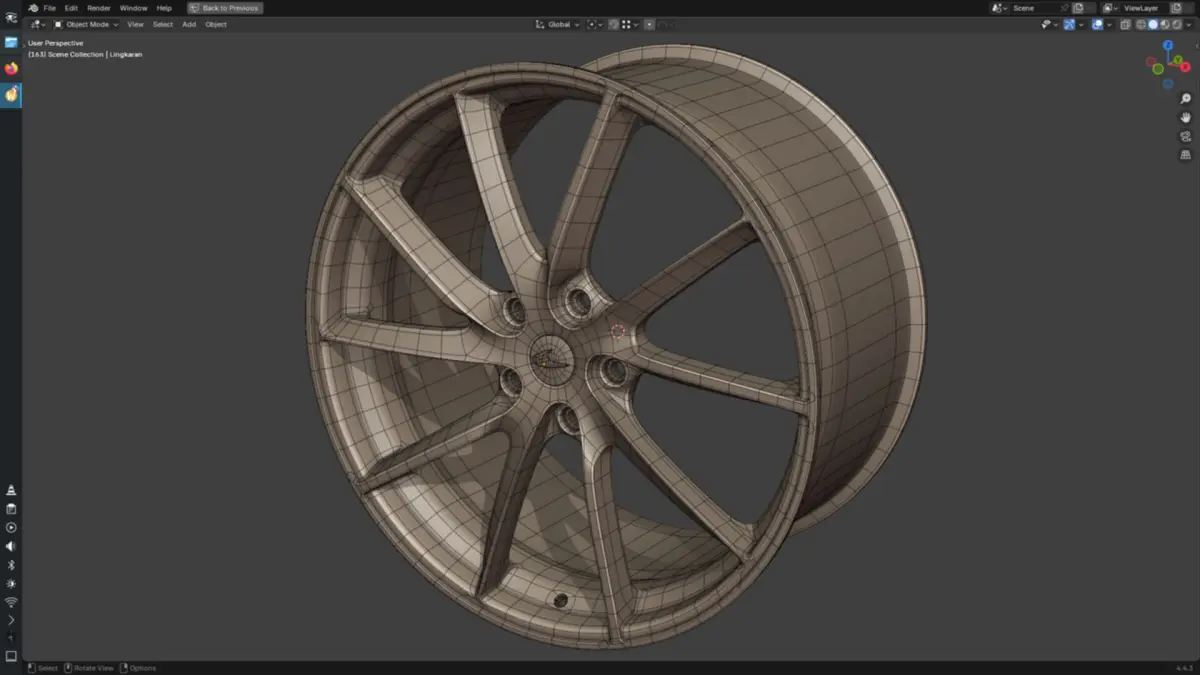Click the Blender logo icon
This screenshot has width=1200, height=675.
(33, 8)
